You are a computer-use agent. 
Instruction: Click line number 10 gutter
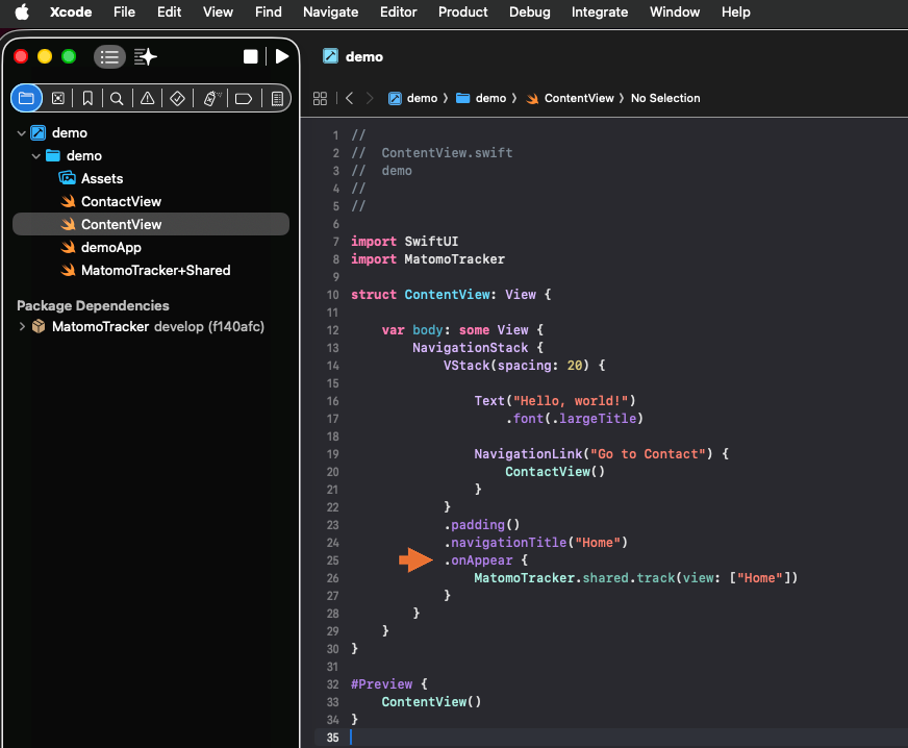tap(332, 295)
